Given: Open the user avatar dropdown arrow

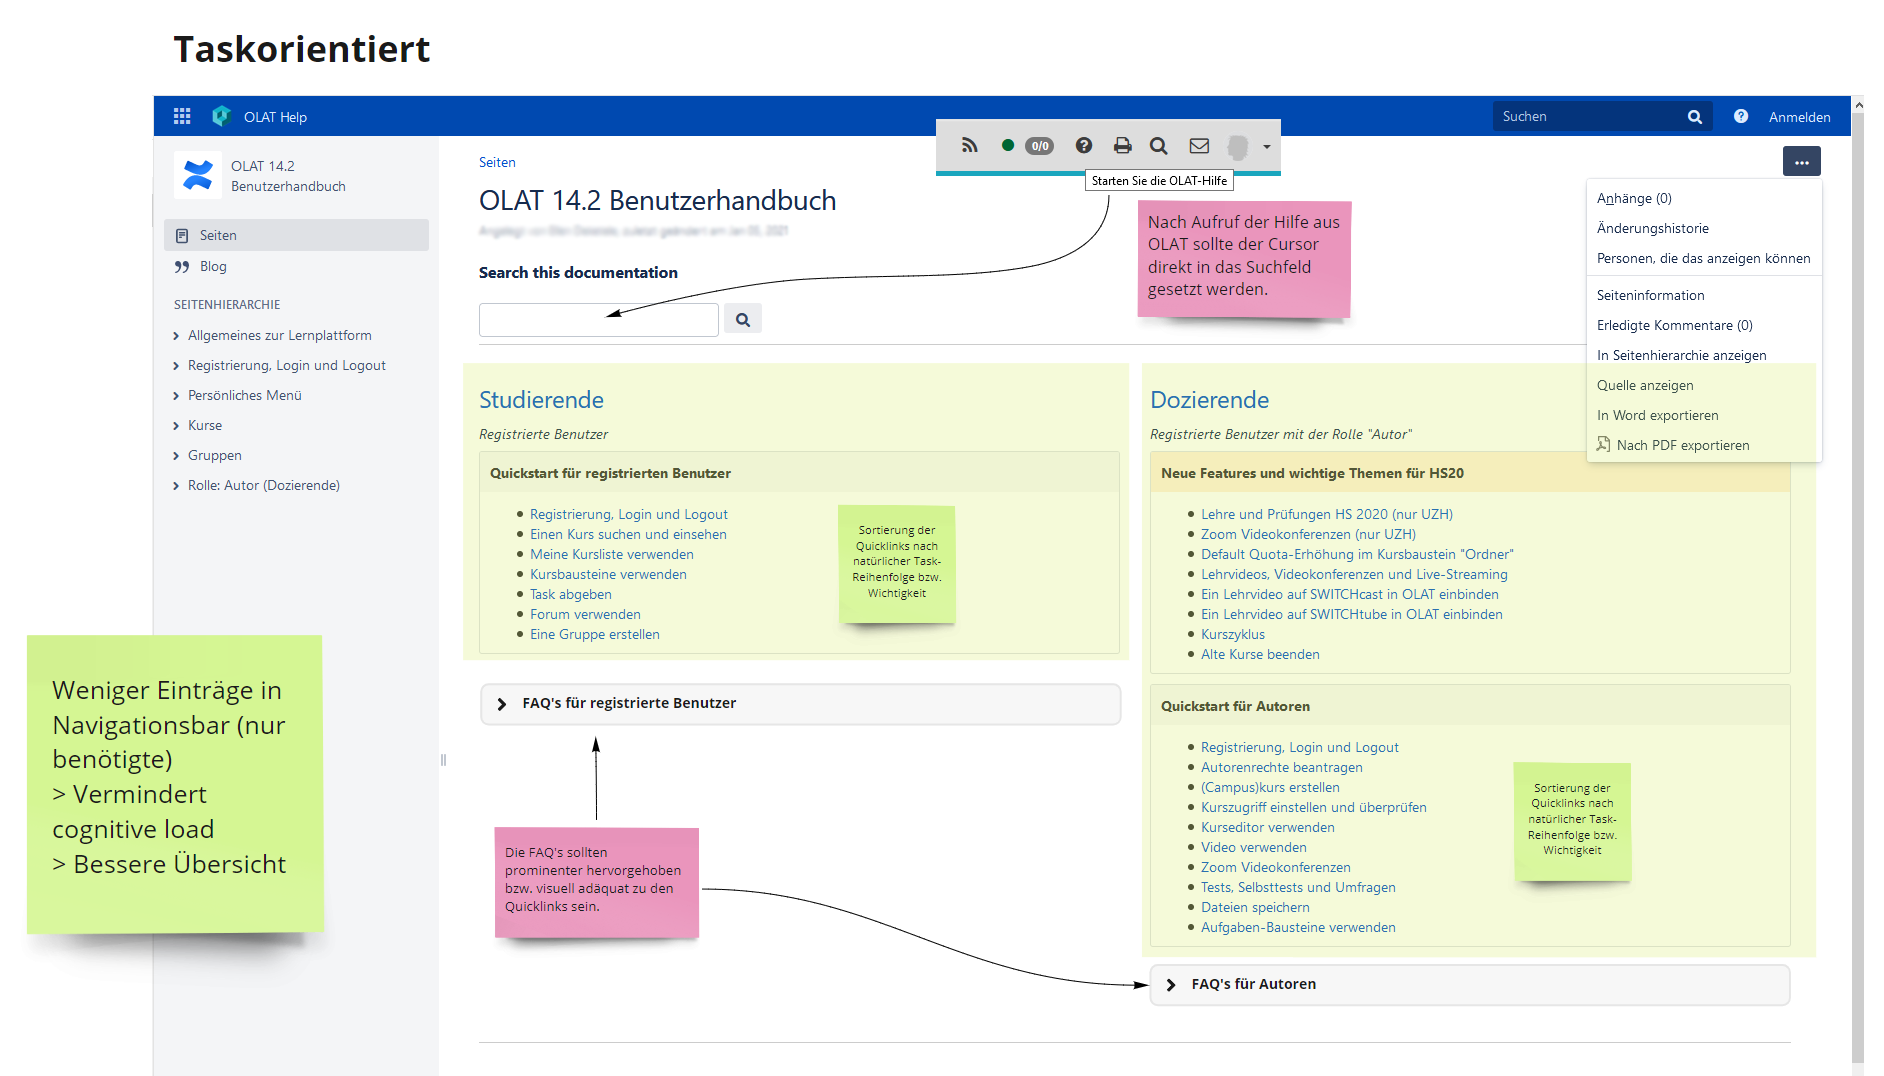Looking at the screenshot, I should 1267,147.
